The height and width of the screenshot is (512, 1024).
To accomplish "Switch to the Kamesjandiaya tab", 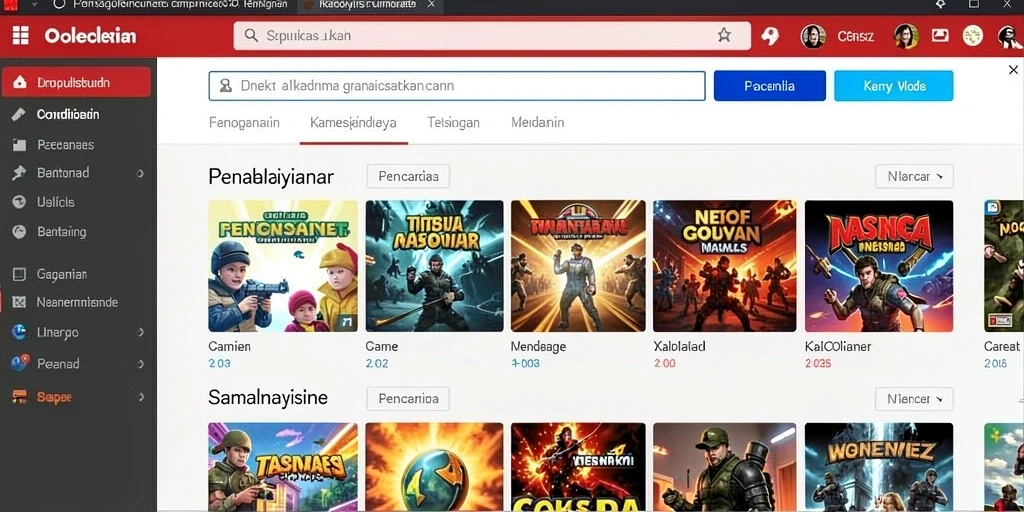I will click(x=353, y=123).
